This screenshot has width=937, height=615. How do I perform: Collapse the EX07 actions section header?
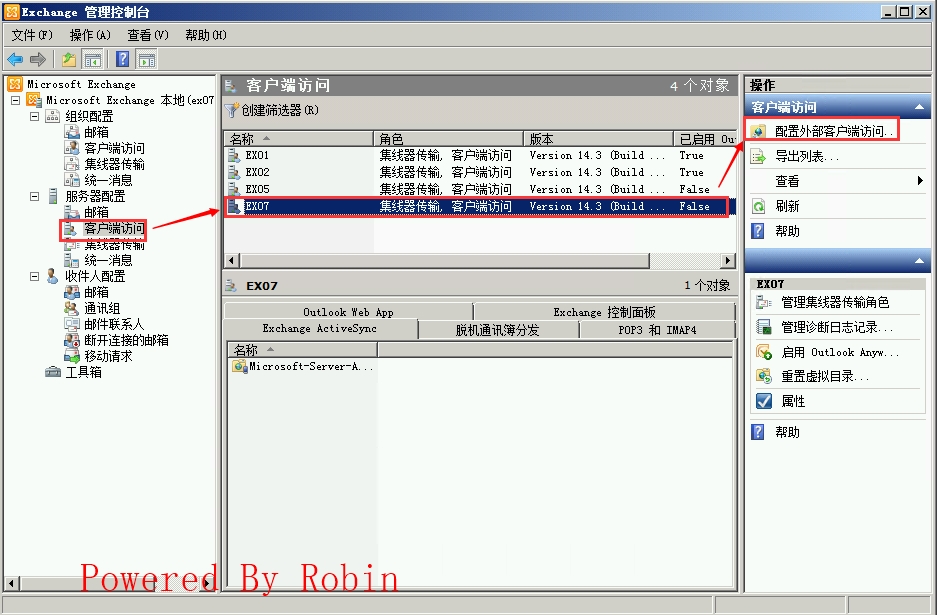click(x=919, y=261)
